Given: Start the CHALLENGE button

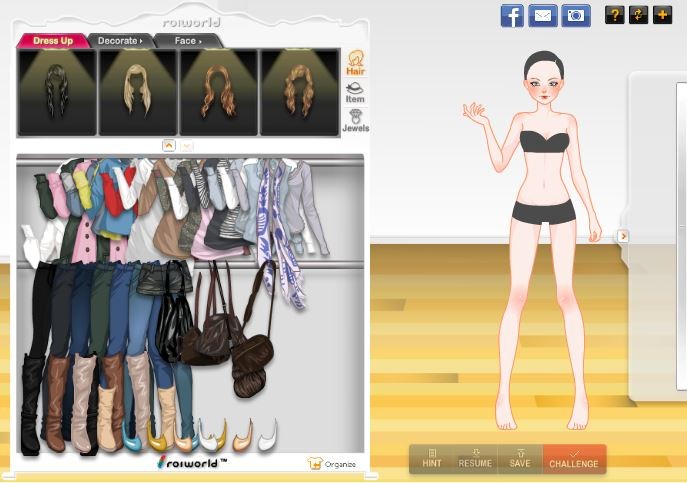Looking at the screenshot, I should (574, 459).
